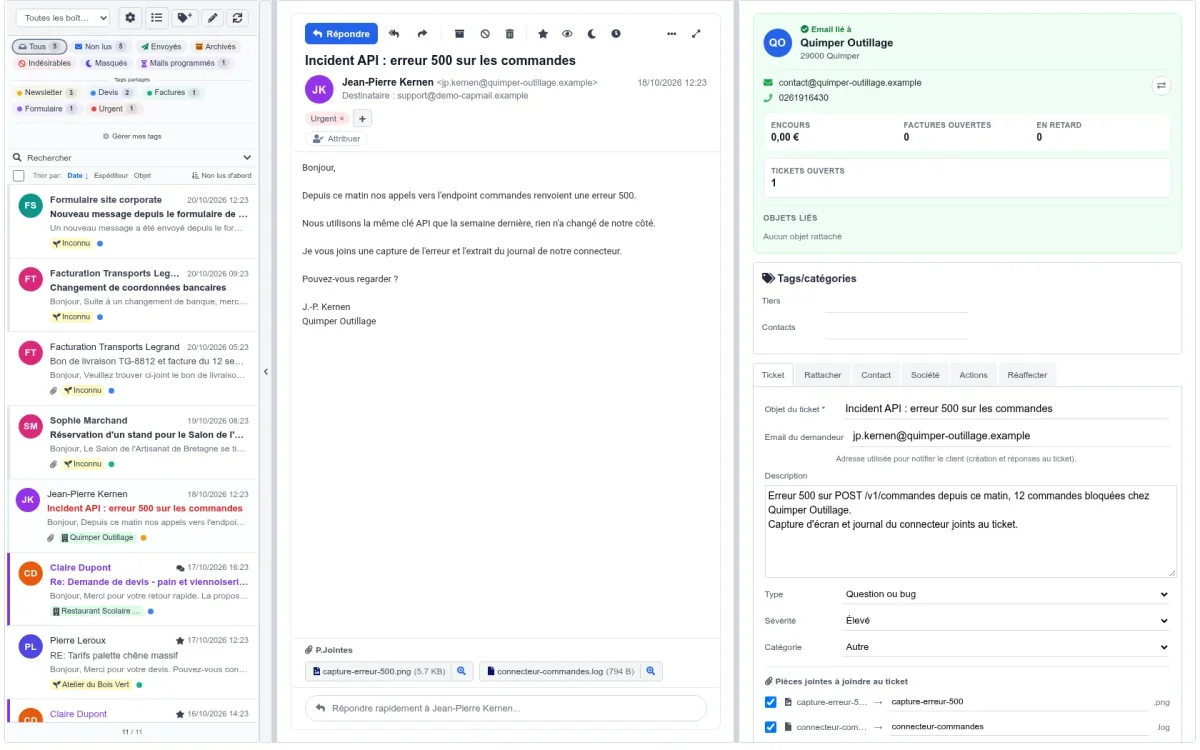1200x750 pixels.
Task: Sort mail list by Objet
Action: pyautogui.click(x=143, y=175)
